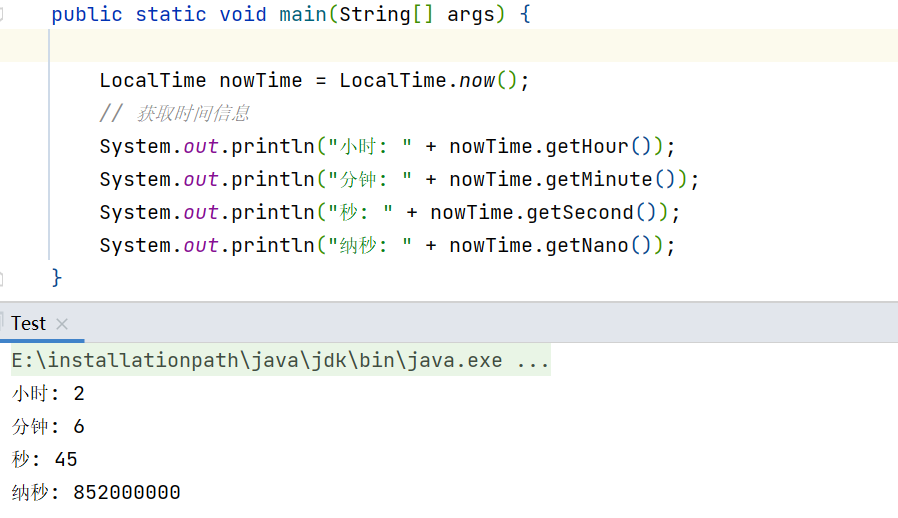Click the '获取时间信息' comment line

click(175, 113)
